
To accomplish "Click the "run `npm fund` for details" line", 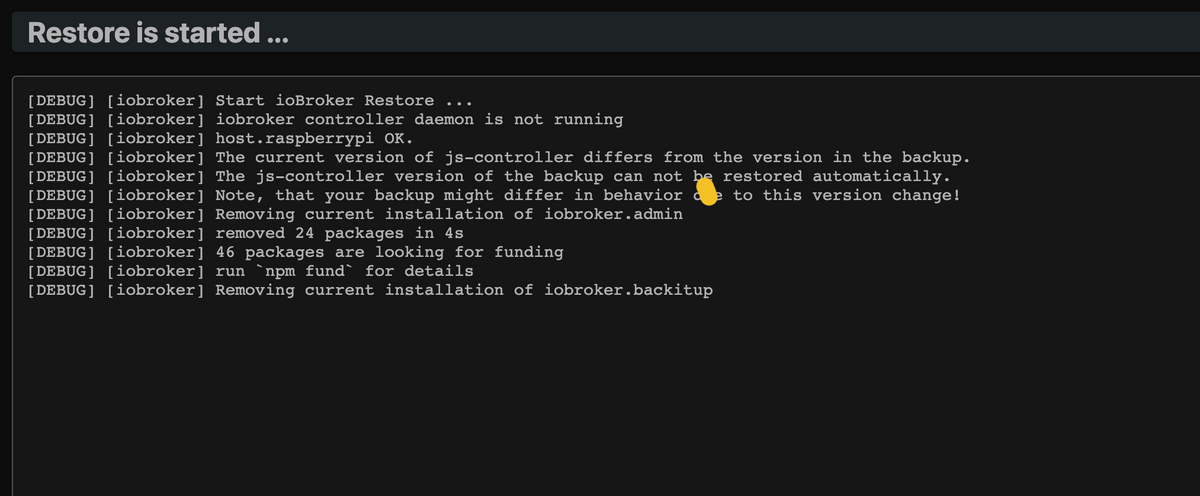I will pyautogui.click(x=344, y=271).
